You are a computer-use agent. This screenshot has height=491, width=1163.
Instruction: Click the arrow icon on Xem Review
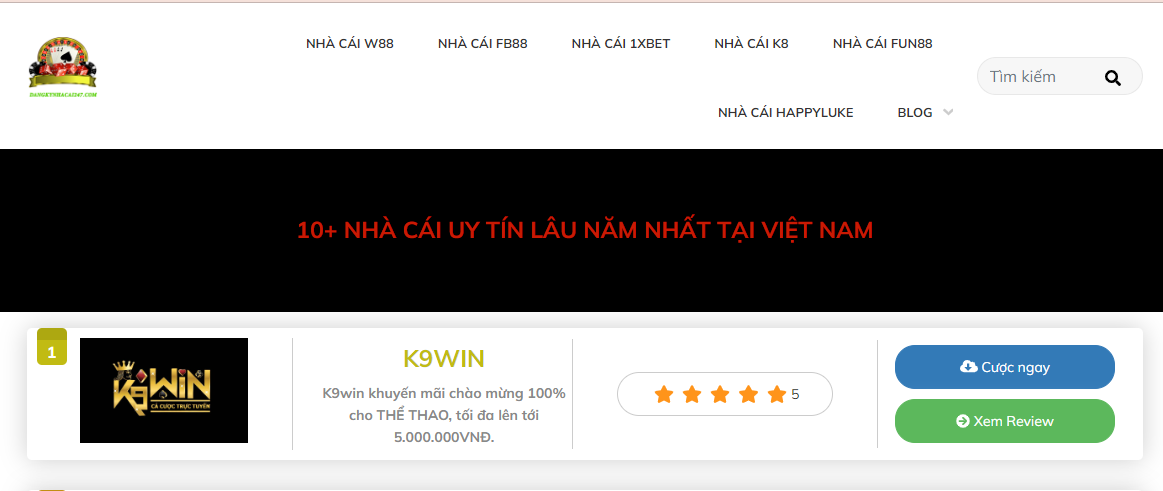(963, 421)
